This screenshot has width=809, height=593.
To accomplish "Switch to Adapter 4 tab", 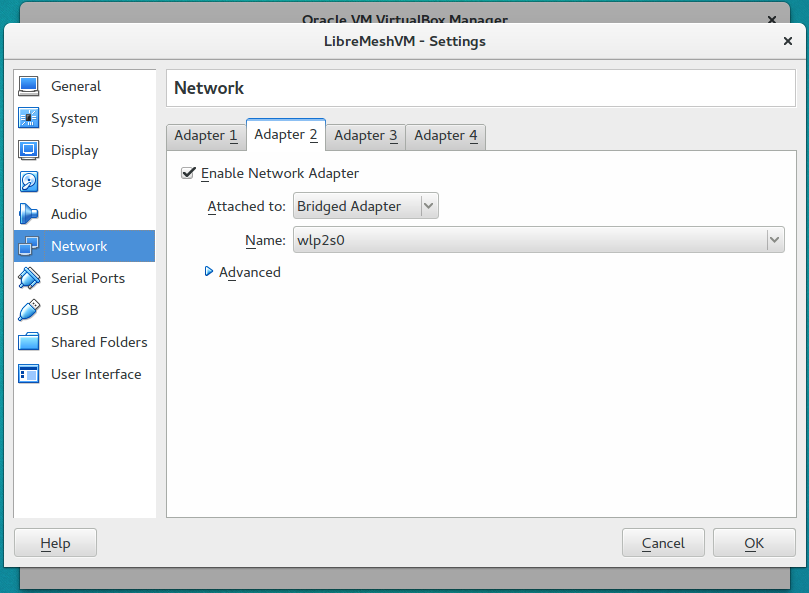I will point(446,136).
